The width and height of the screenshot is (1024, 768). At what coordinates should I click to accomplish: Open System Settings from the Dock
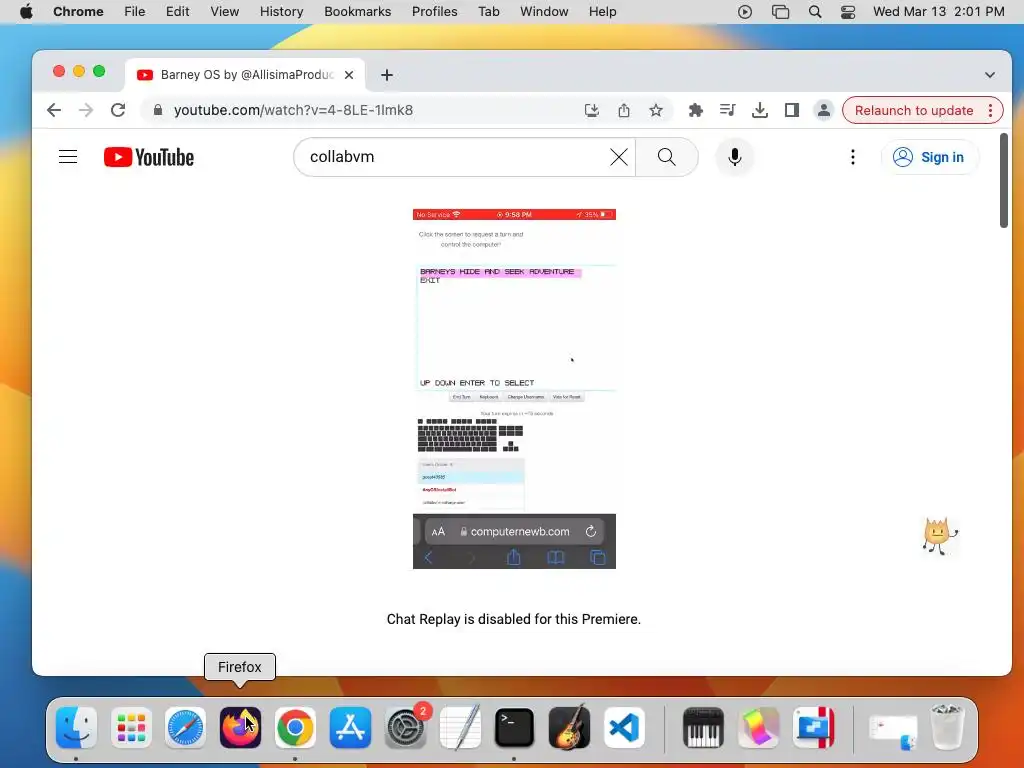[x=406, y=728]
